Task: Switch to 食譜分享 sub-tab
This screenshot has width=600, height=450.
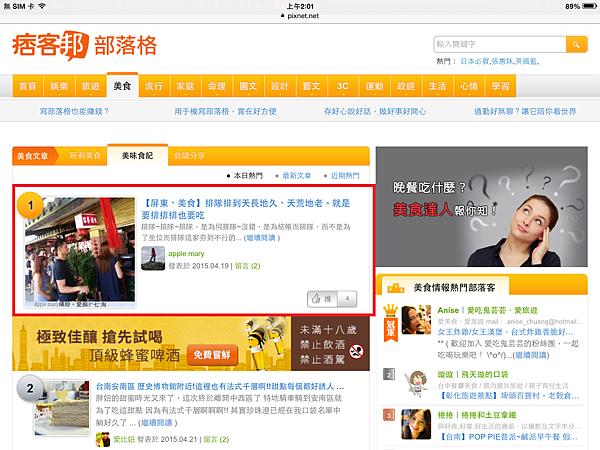Action: coord(189,156)
